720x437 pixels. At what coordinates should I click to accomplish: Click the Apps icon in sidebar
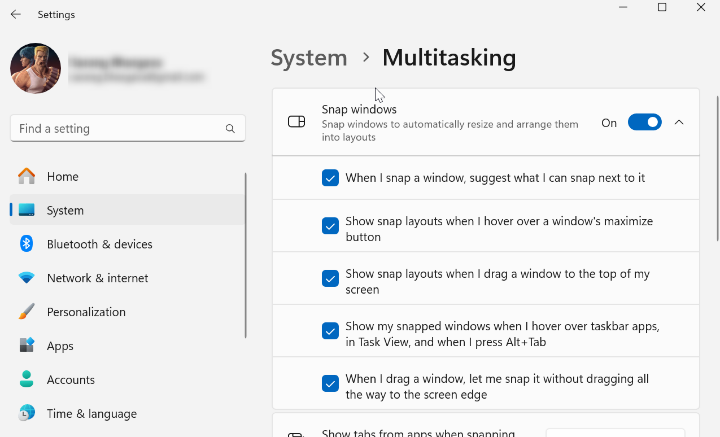click(x=27, y=345)
